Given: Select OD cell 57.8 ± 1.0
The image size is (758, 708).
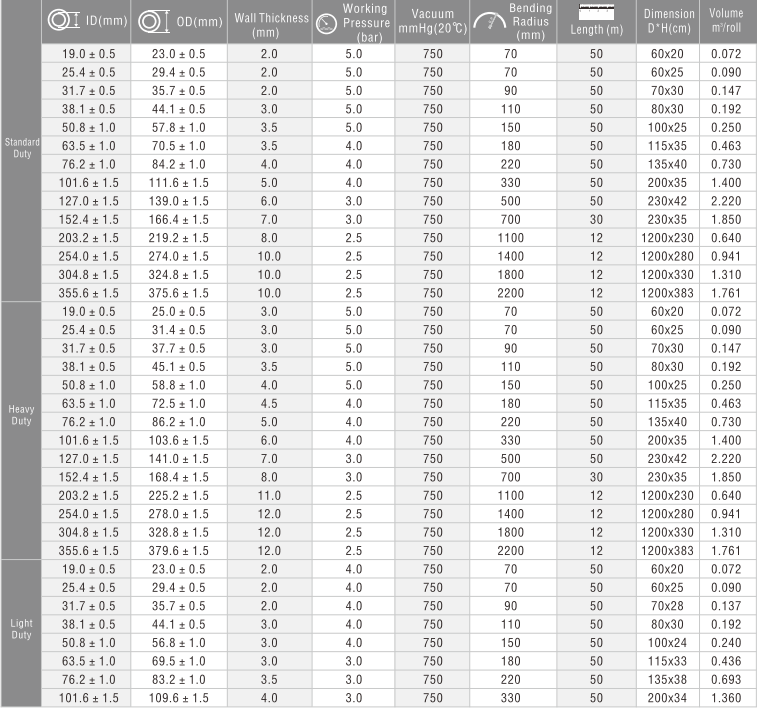Looking at the screenshot, I should pos(178,128).
